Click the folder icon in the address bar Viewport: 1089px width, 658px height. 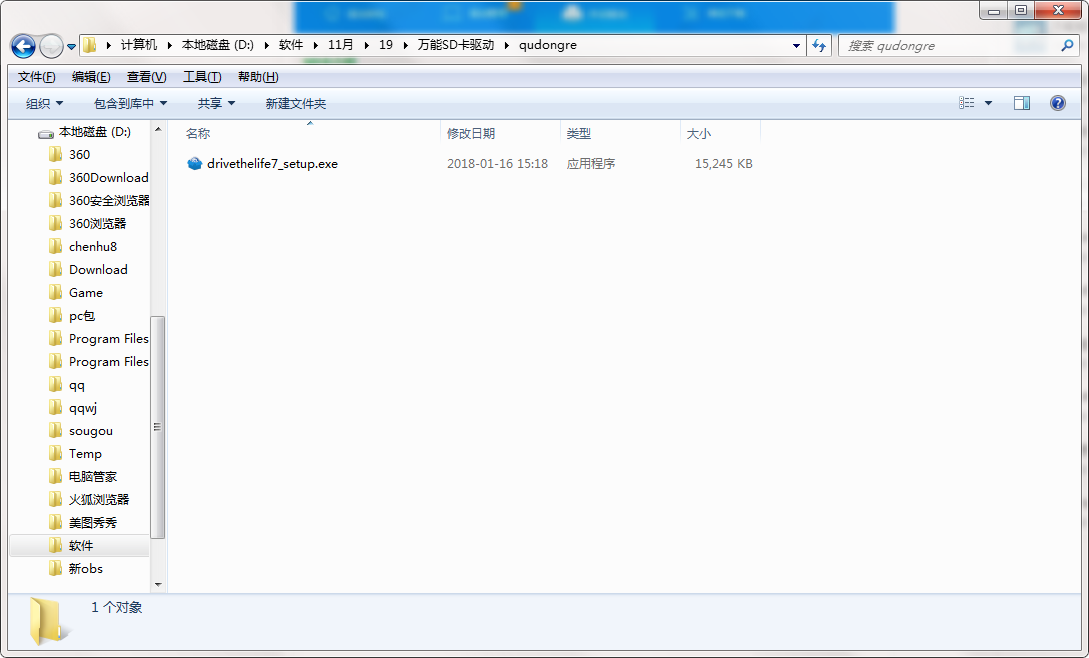point(90,45)
